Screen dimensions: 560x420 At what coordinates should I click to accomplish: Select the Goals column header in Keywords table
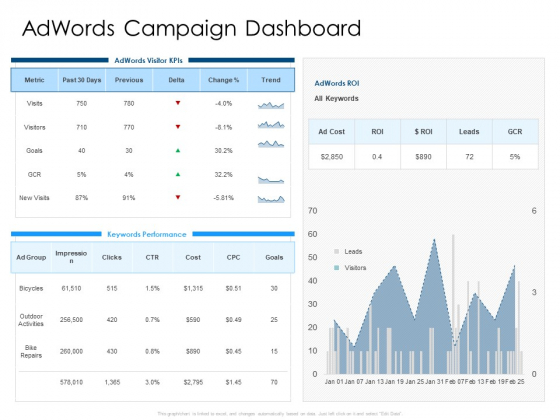pos(274,257)
